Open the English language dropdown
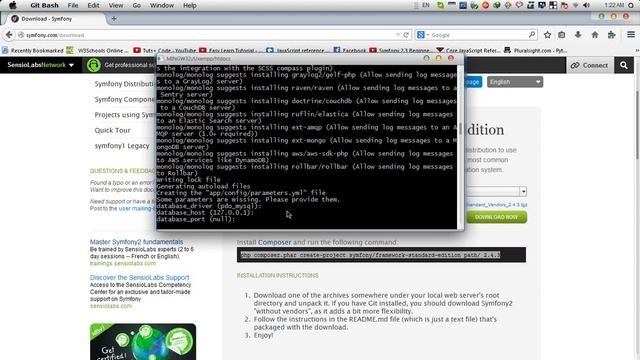Image resolution: width=640 pixels, height=360 pixels. point(515,82)
